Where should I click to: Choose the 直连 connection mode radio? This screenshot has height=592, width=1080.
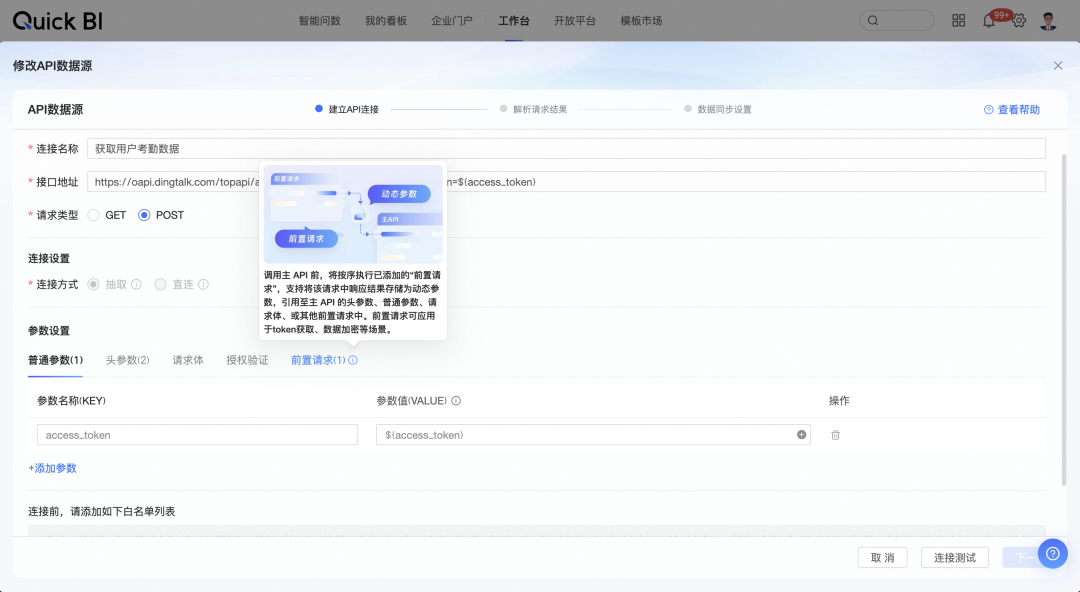coord(161,284)
